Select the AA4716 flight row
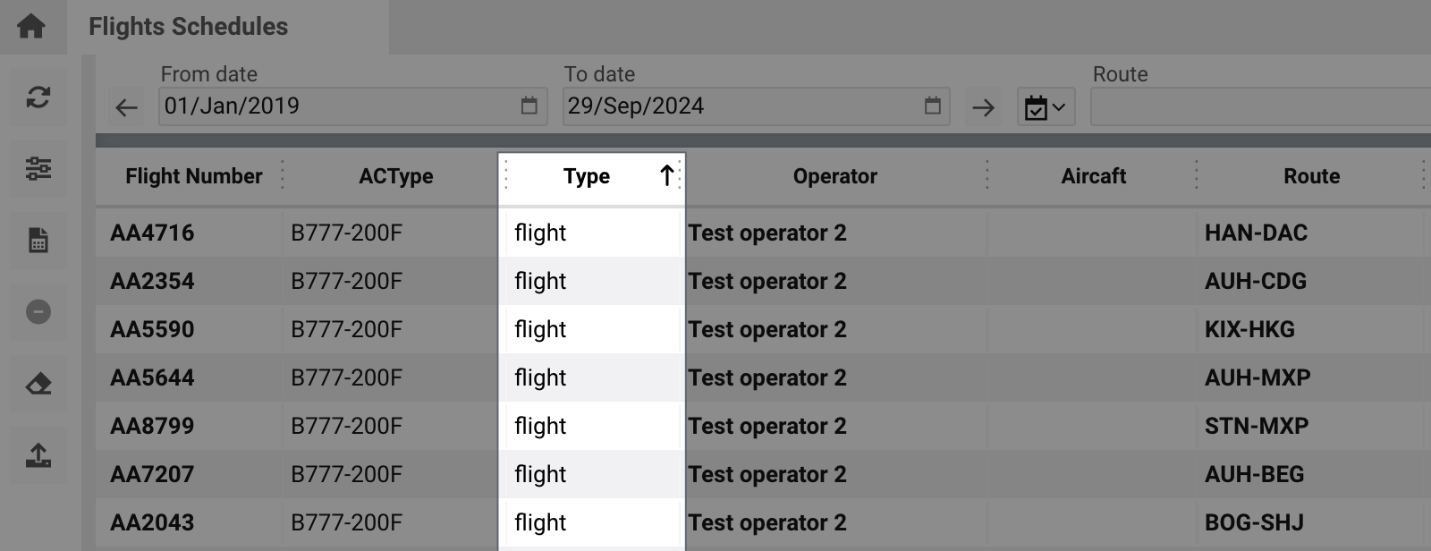Image resolution: width=1431 pixels, height=551 pixels. pos(152,234)
